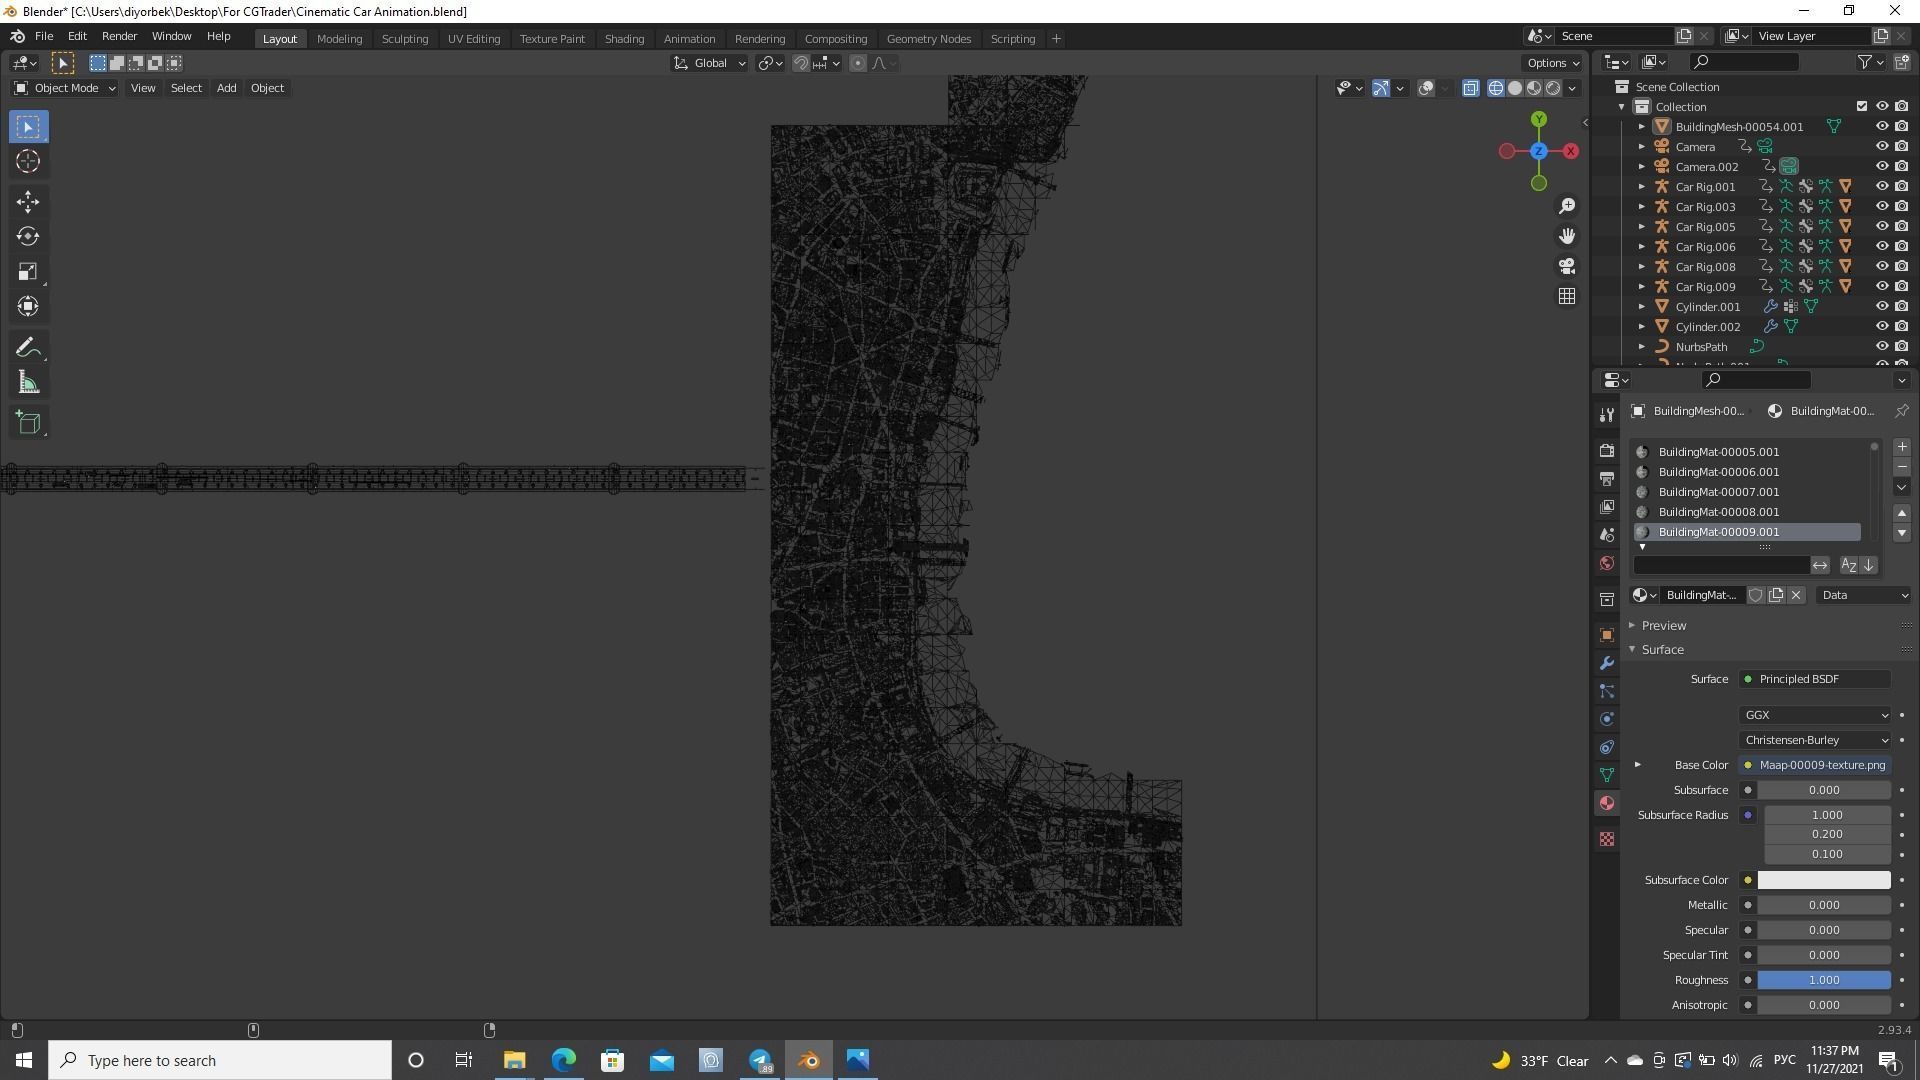The width and height of the screenshot is (1920, 1080).
Task: Expand the Preview panel
Action: (1664, 626)
